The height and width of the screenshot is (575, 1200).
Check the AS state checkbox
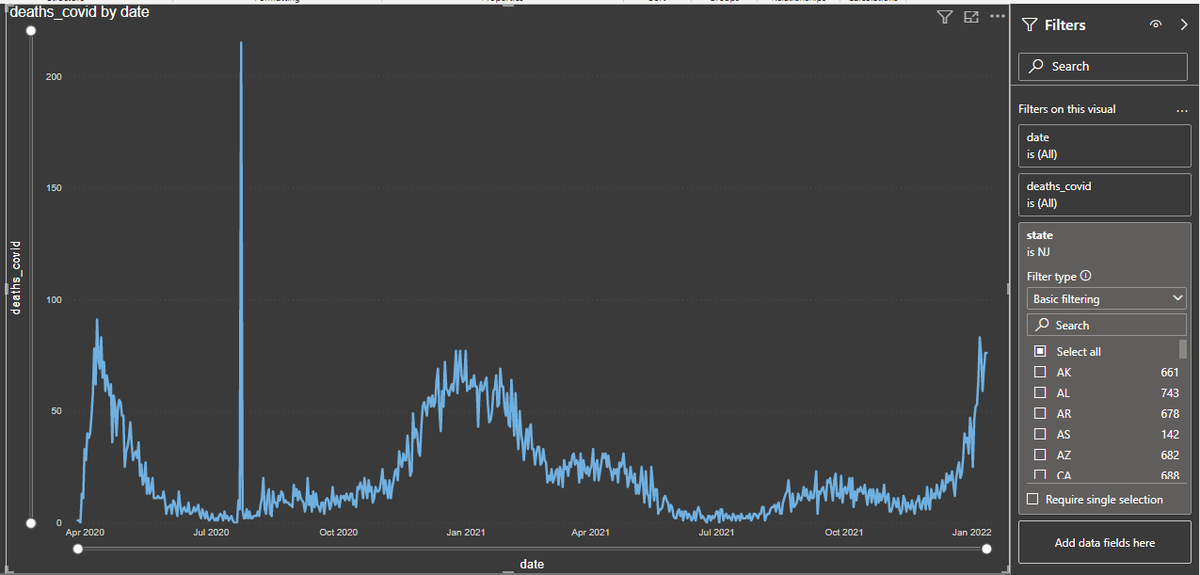coord(1040,434)
